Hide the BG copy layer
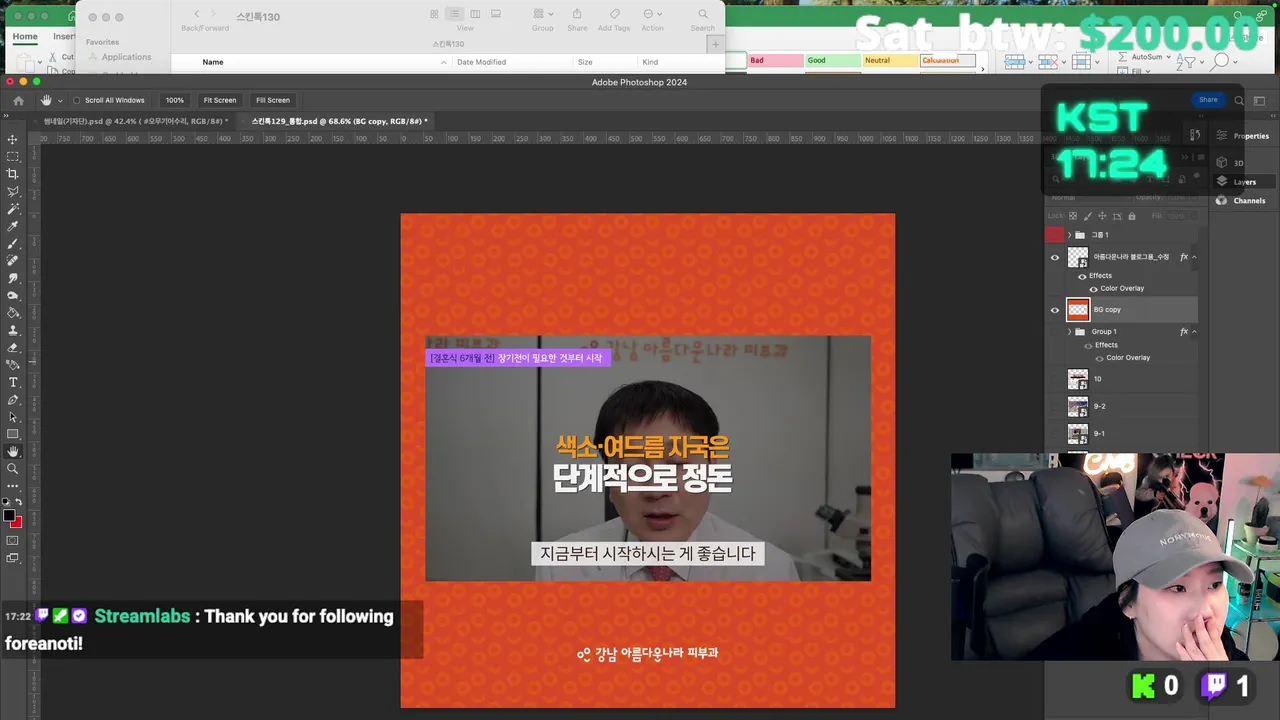Viewport: 1280px width, 720px height. [x=1054, y=310]
